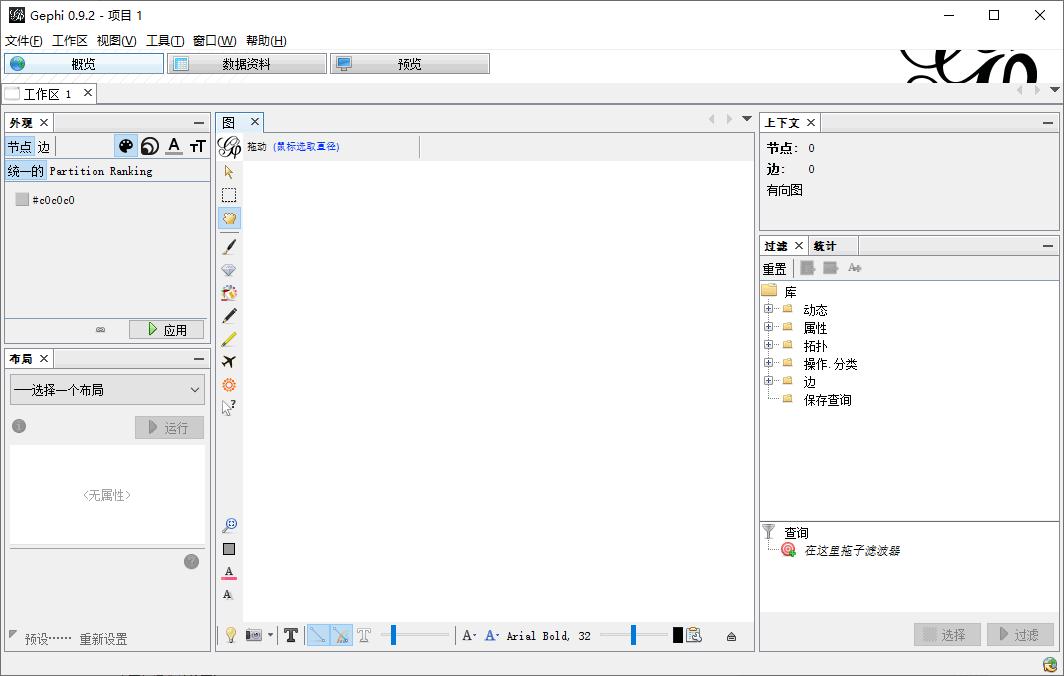This screenshot has height=676, width=1064.
Task: Open the 文件 menu
Action: click(24, 41)
